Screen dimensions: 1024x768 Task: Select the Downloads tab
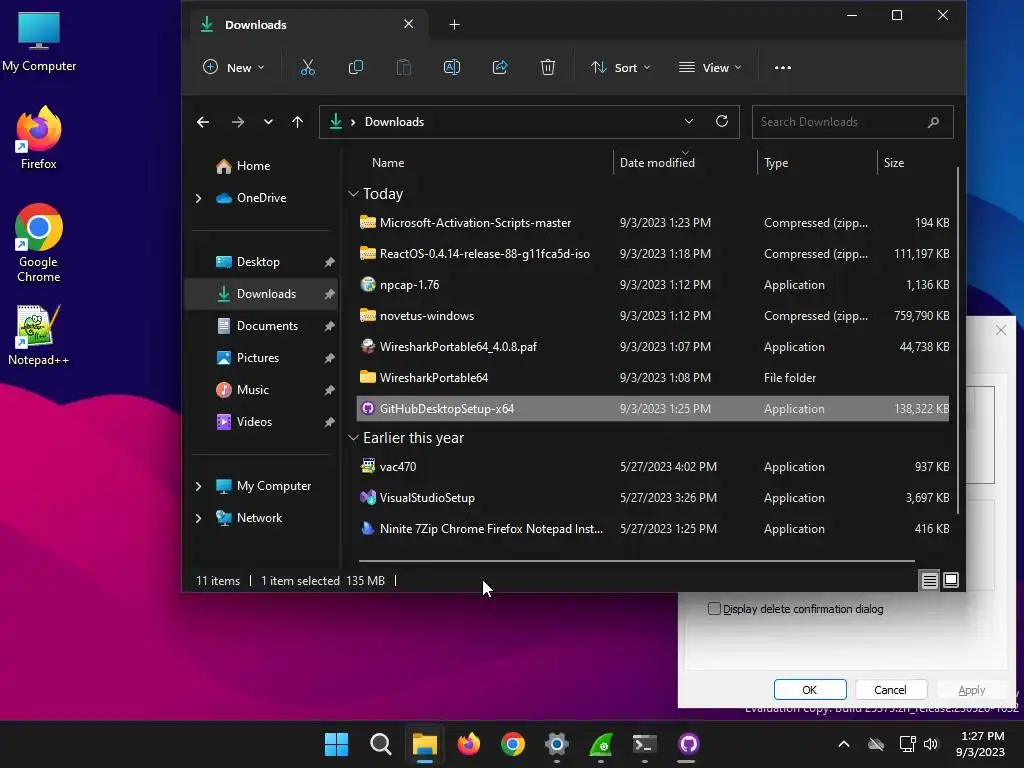coord(308,25)
